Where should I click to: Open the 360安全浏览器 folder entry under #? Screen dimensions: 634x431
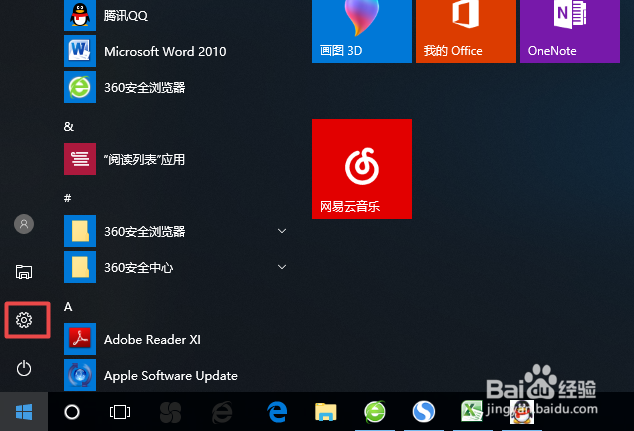178,231
